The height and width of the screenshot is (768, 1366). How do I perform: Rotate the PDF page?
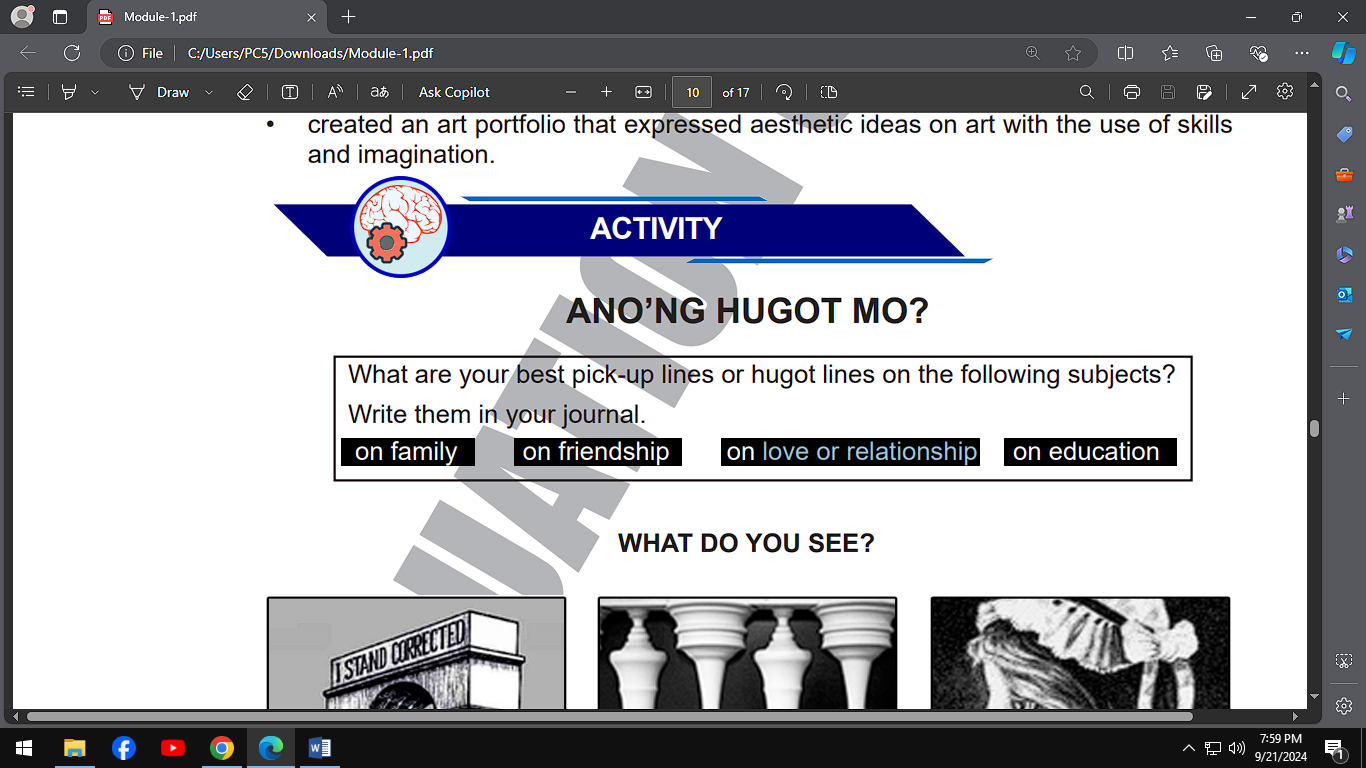pos(785,92)
